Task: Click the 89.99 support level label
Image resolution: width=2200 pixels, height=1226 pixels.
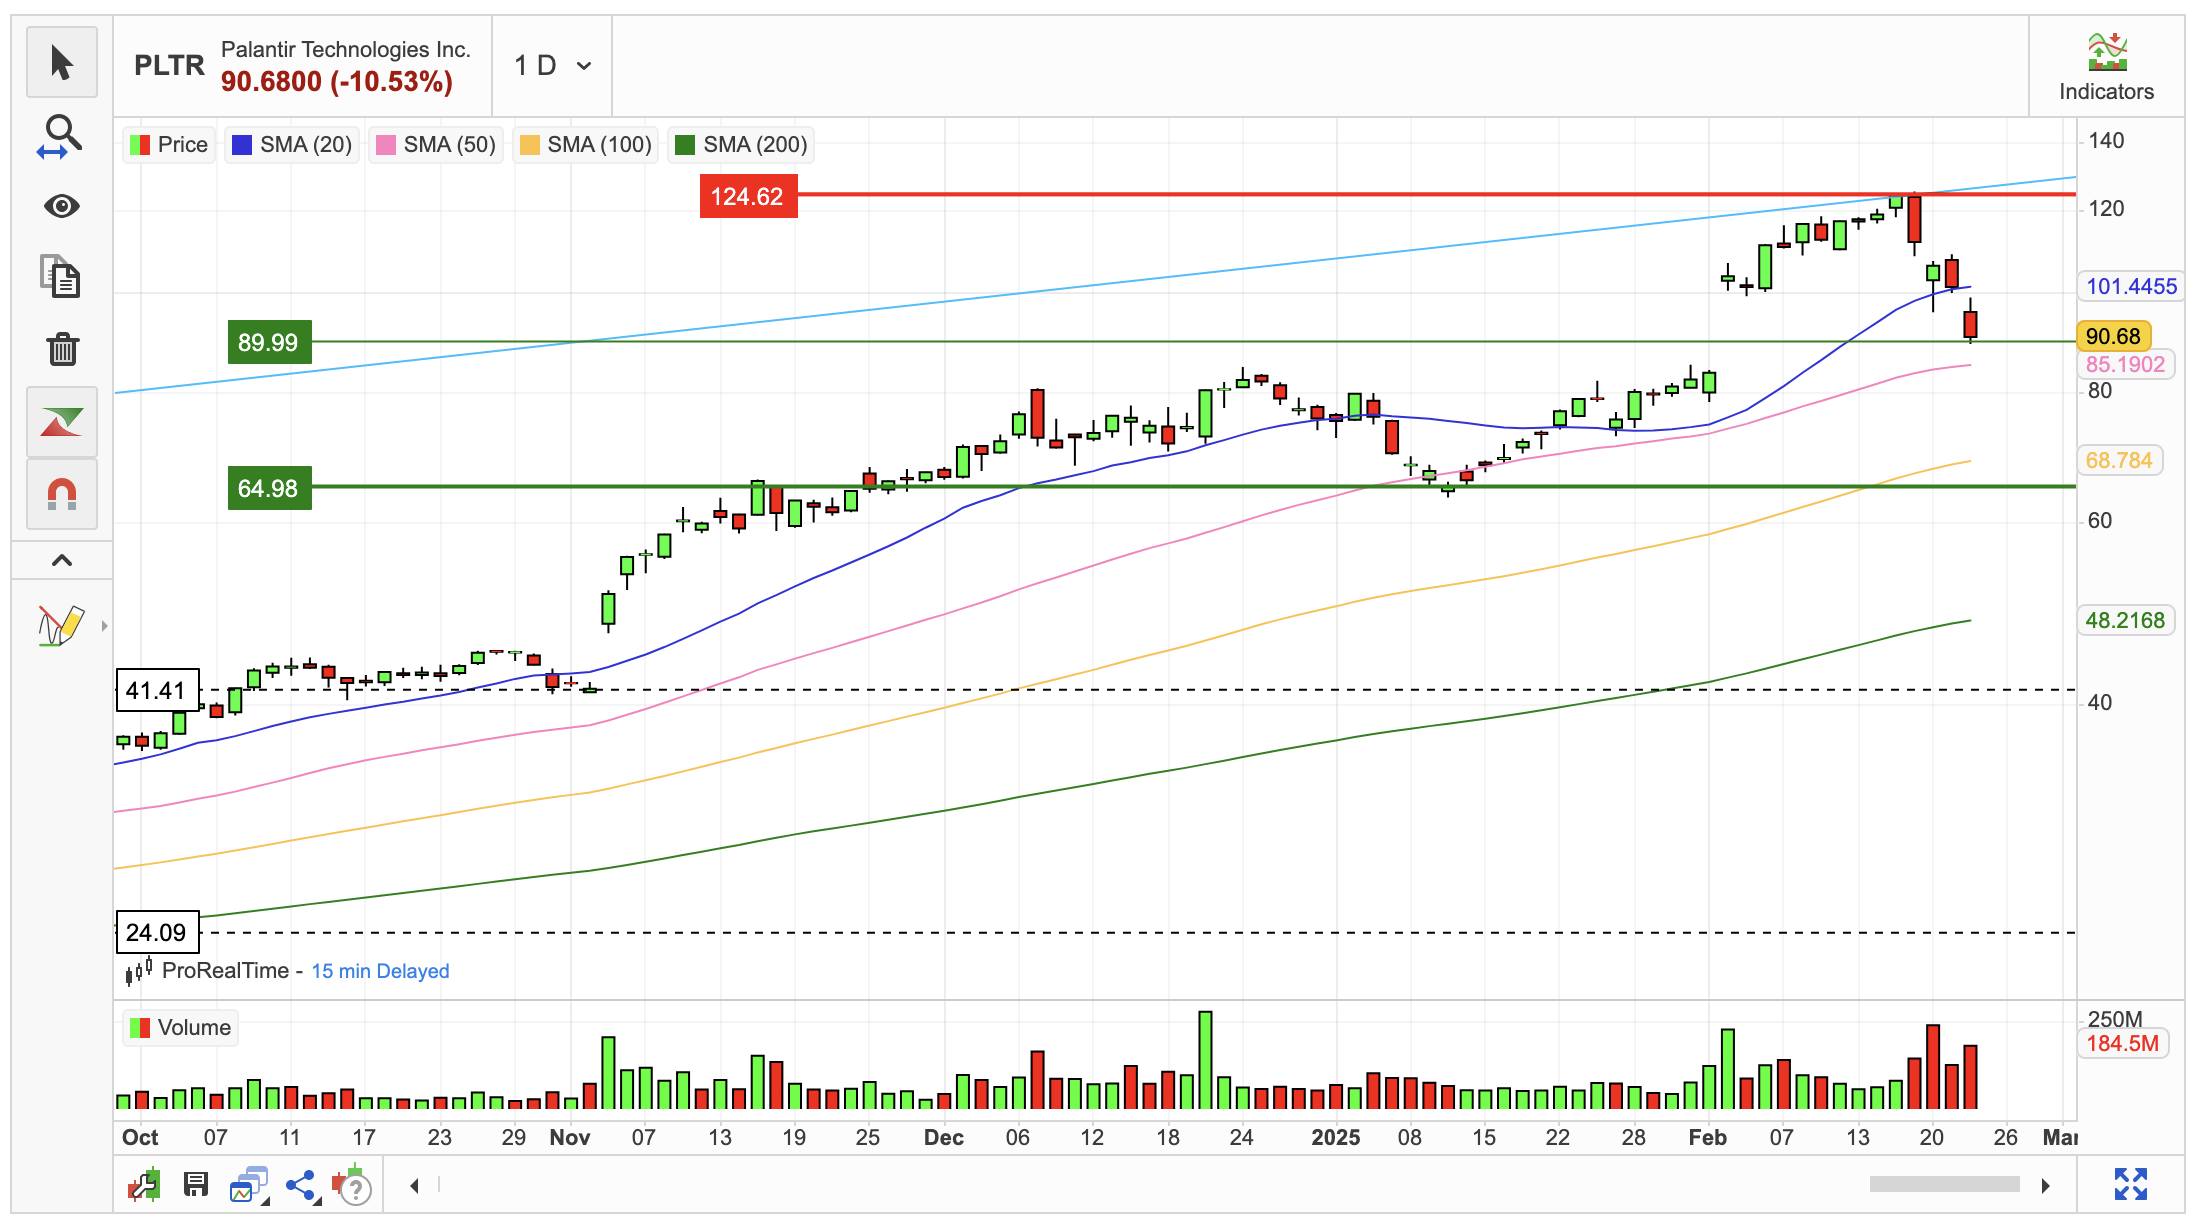Action: point(269,342)
